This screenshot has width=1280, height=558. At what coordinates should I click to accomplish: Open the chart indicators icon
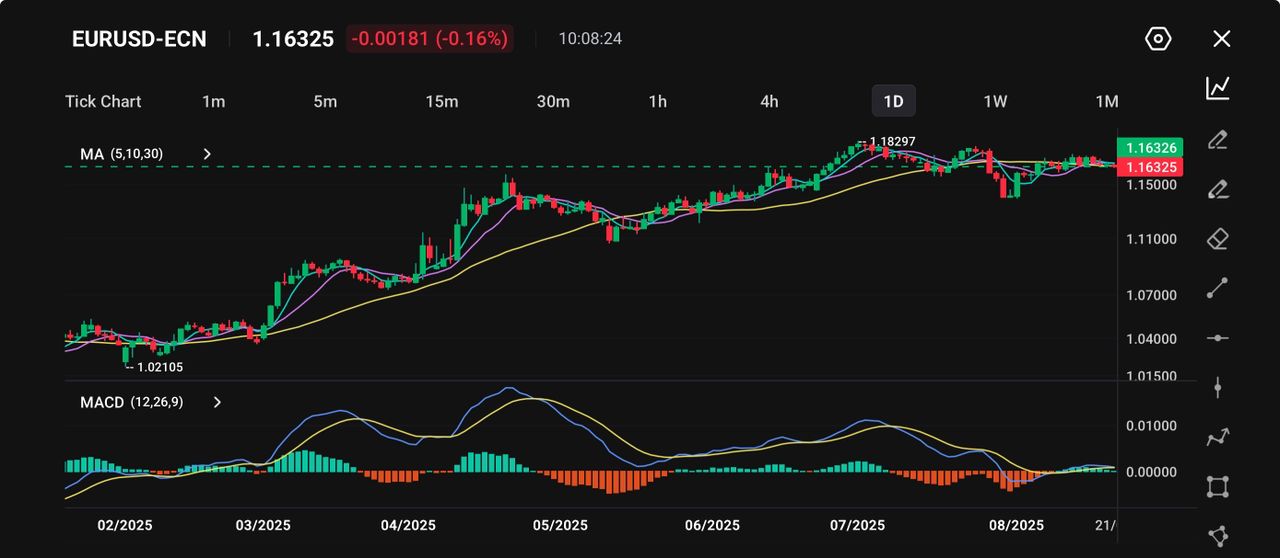[x=1217, y=88]
